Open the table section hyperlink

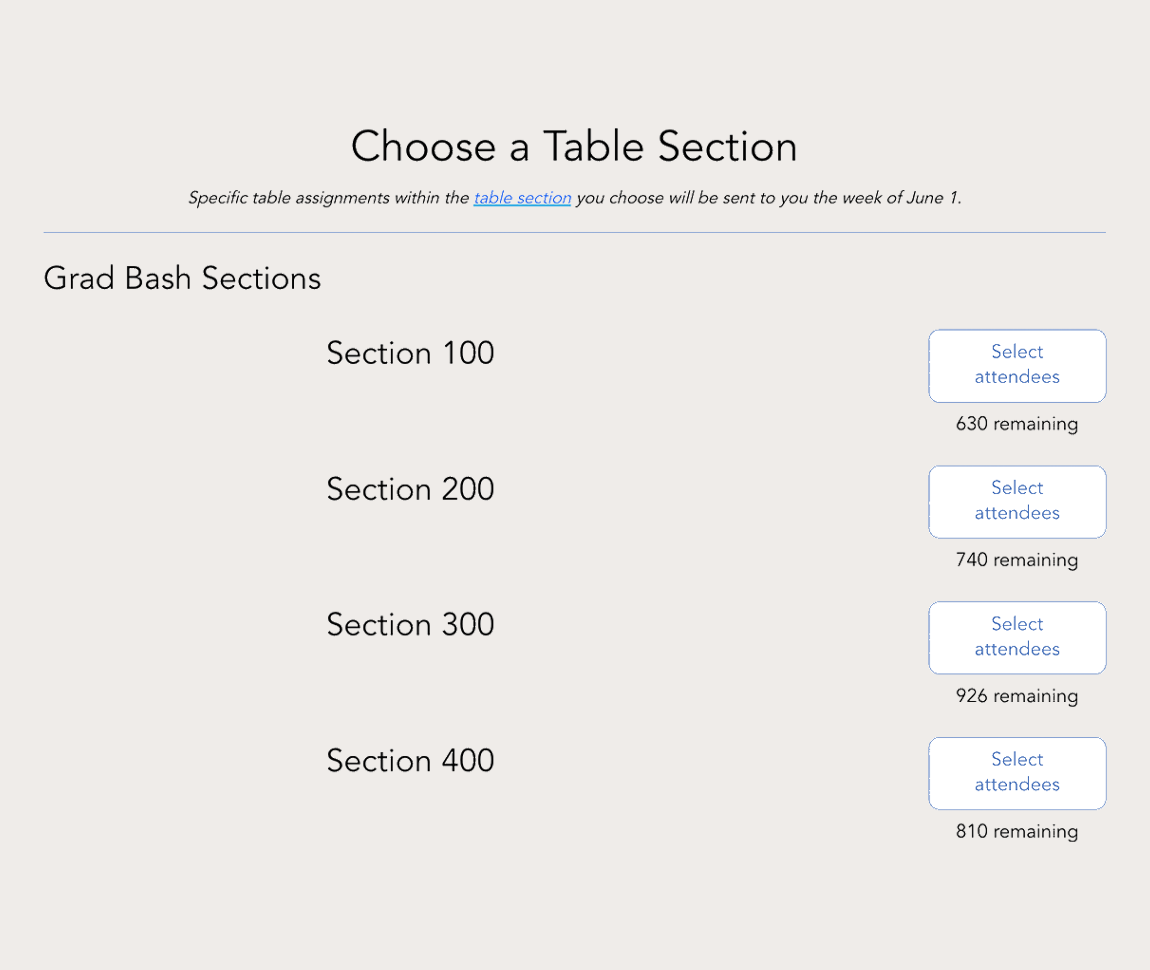522,197
